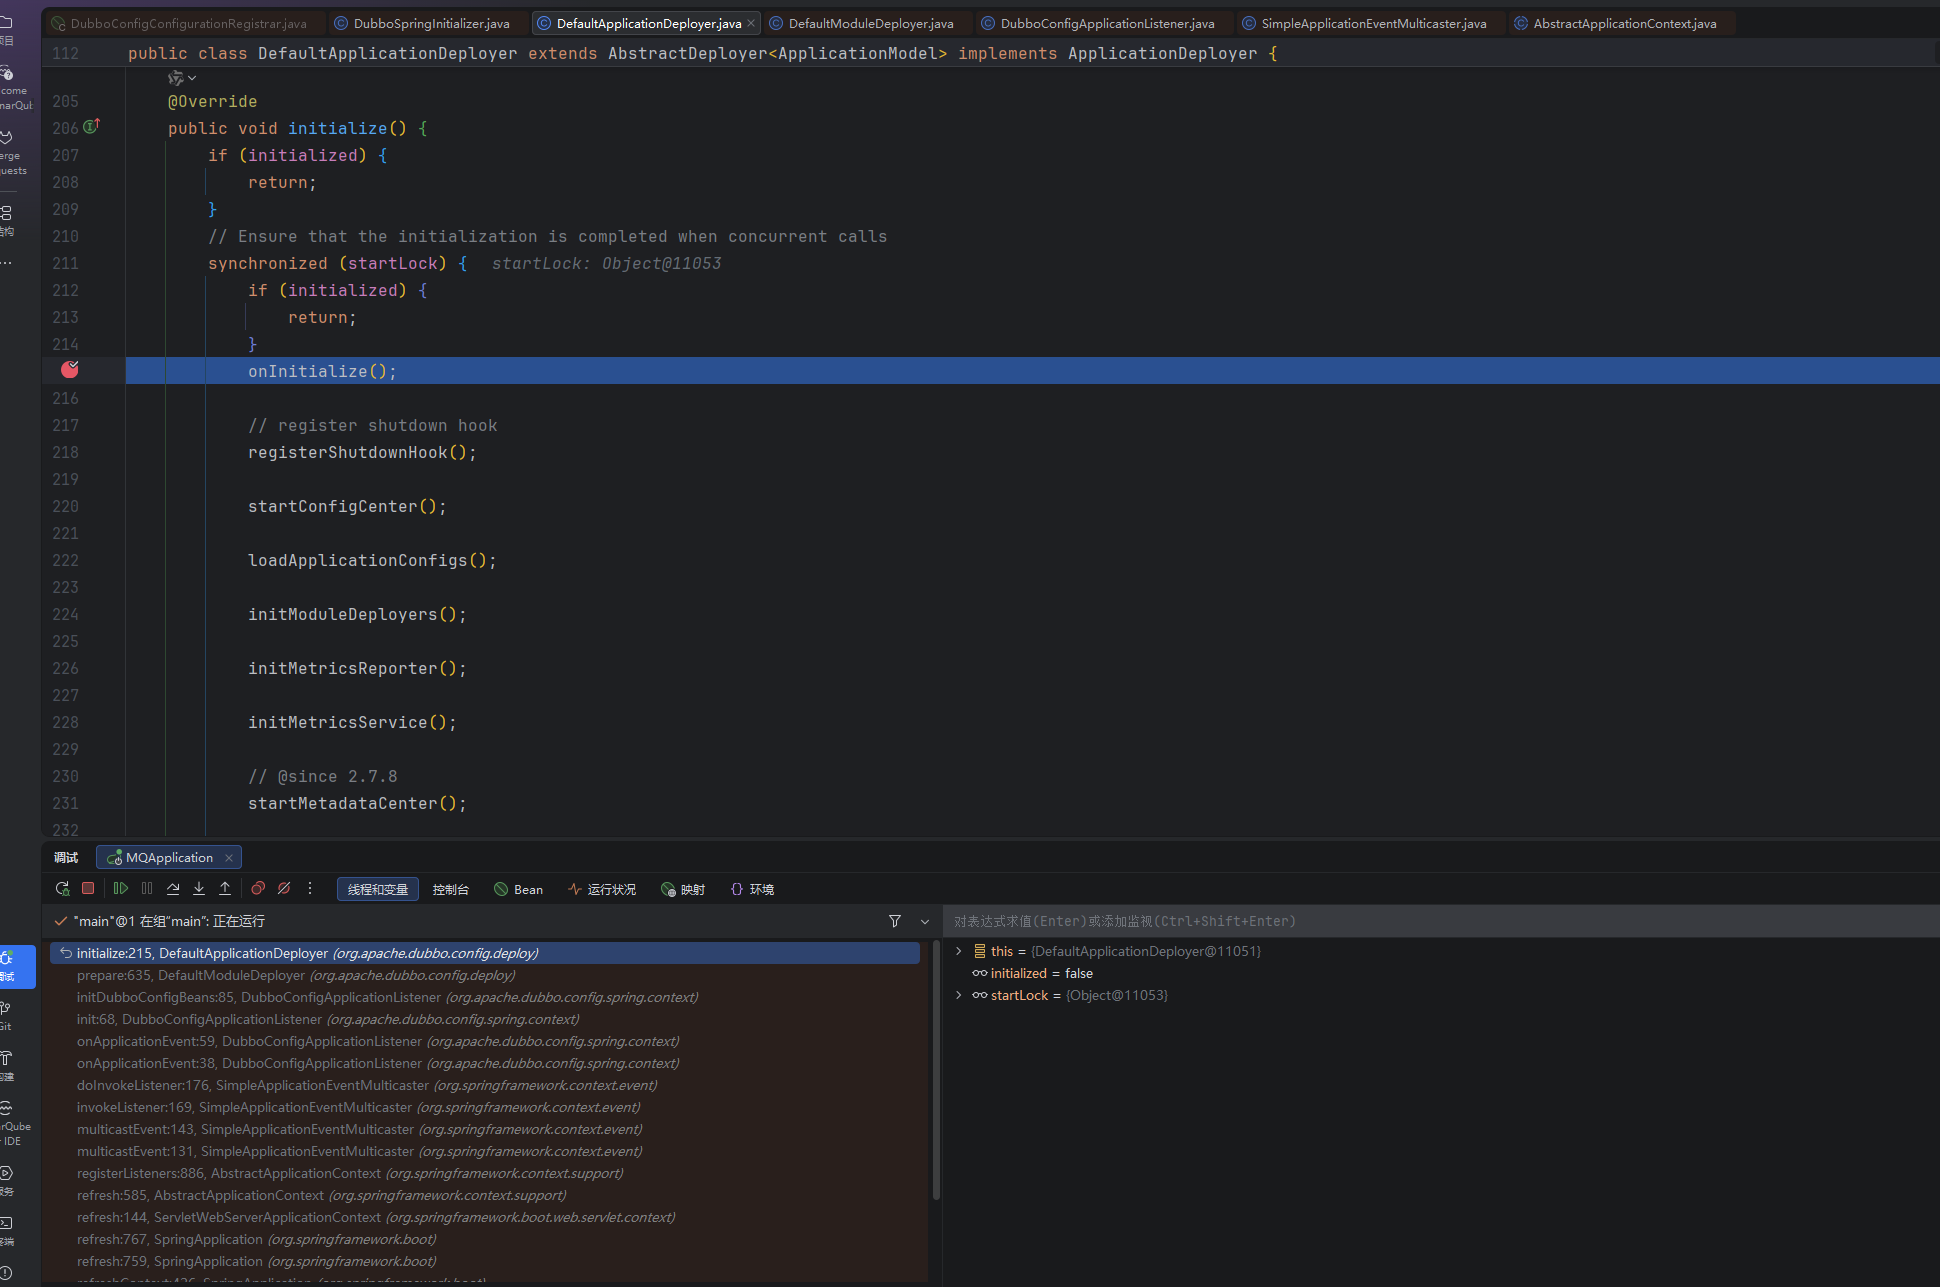This screenshot has width=1940, height=1287.
Task: Resume program execution
Action: coord(121,888)
